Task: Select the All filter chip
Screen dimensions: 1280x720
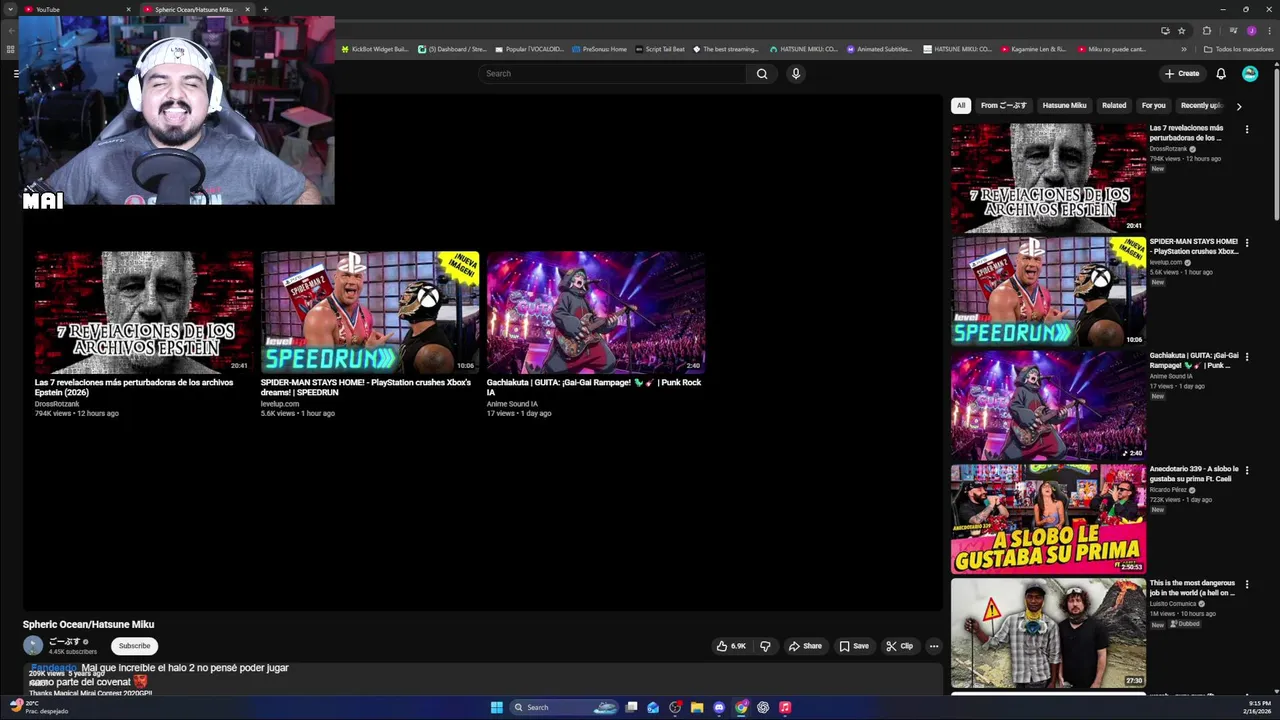Action: pos(961,105)
